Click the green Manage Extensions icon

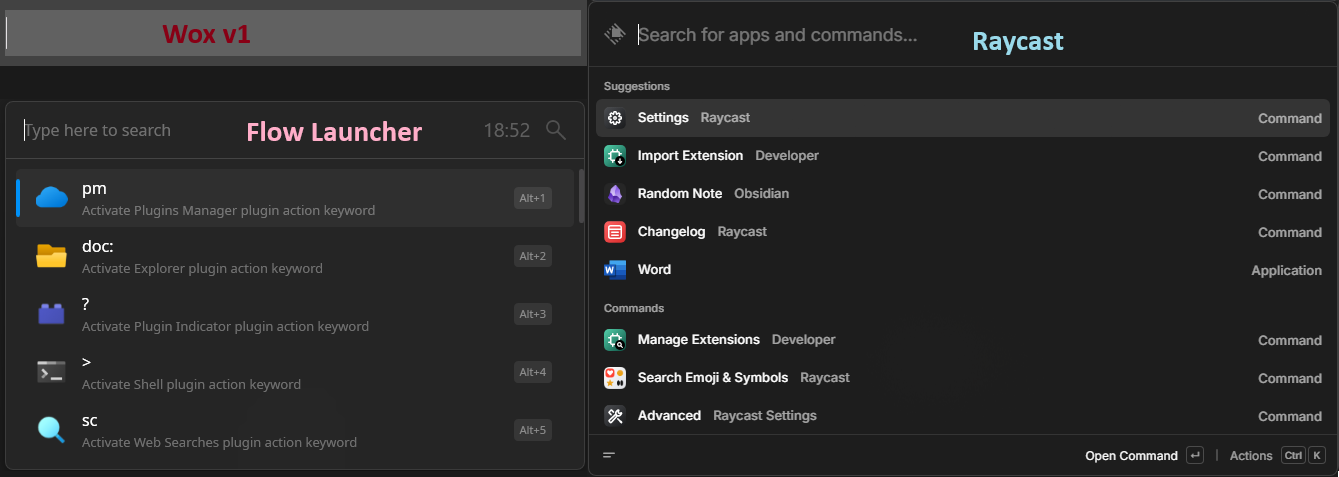click(615, 340)
